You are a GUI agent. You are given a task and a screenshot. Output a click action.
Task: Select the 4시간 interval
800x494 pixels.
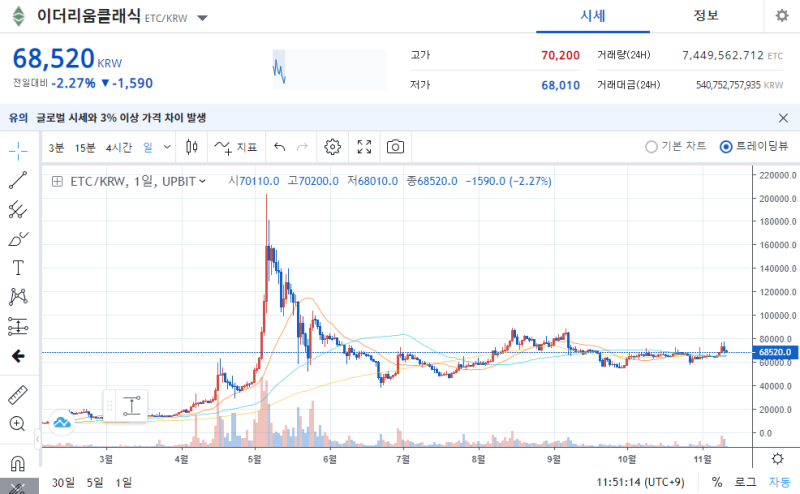118,147
